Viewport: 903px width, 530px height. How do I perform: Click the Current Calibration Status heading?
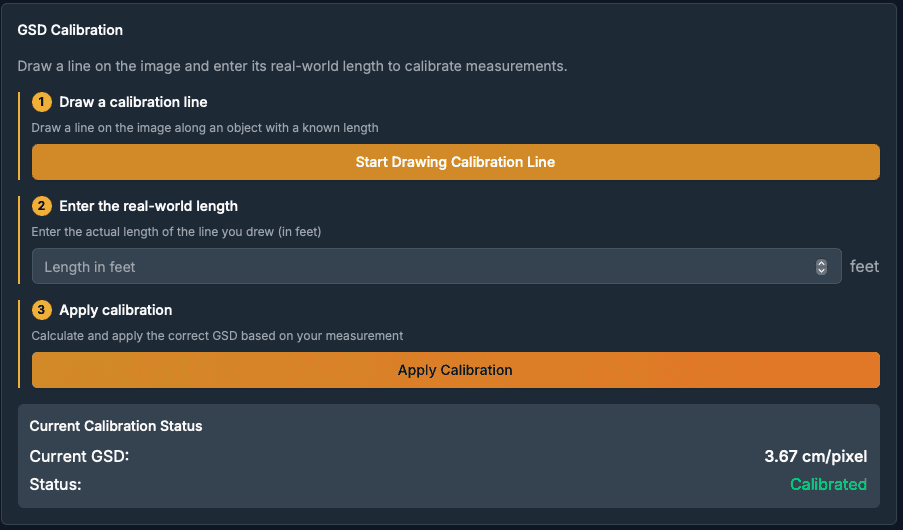tap(116, 426)
